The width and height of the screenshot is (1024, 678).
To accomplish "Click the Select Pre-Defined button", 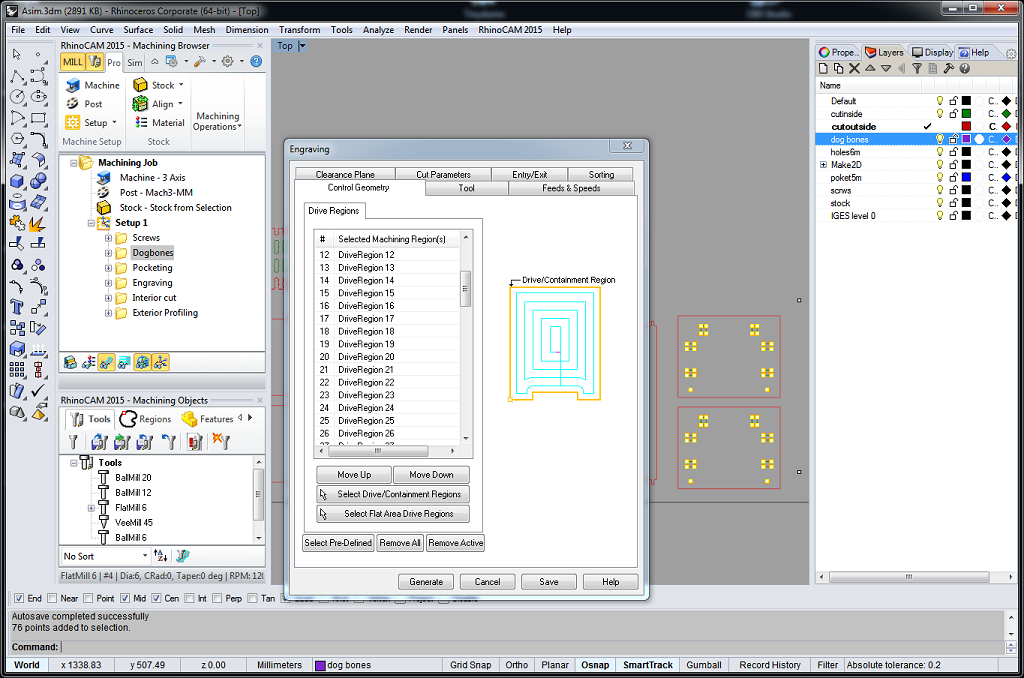I will pos(338,543).
